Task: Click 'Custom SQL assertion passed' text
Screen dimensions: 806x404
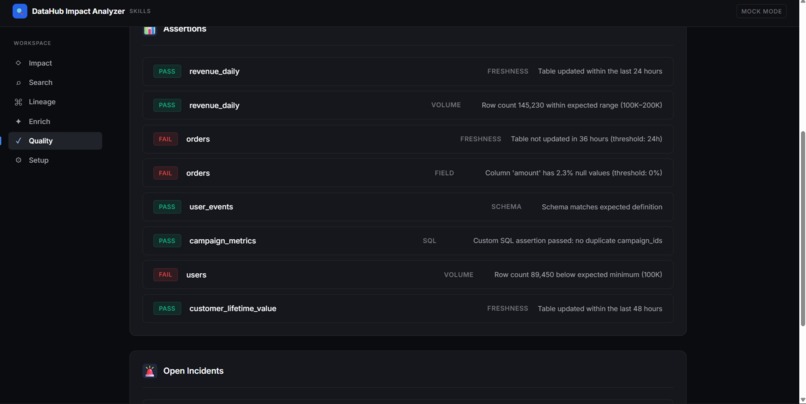Action: pos(567,241)
